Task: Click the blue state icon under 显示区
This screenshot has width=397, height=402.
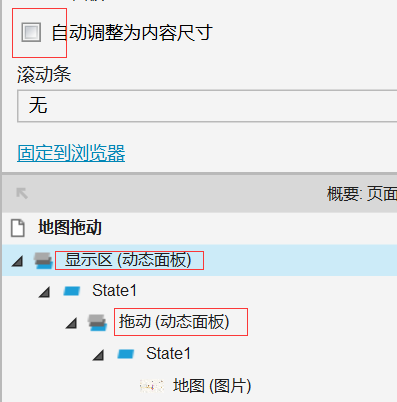Action: [x=72, y=291]
